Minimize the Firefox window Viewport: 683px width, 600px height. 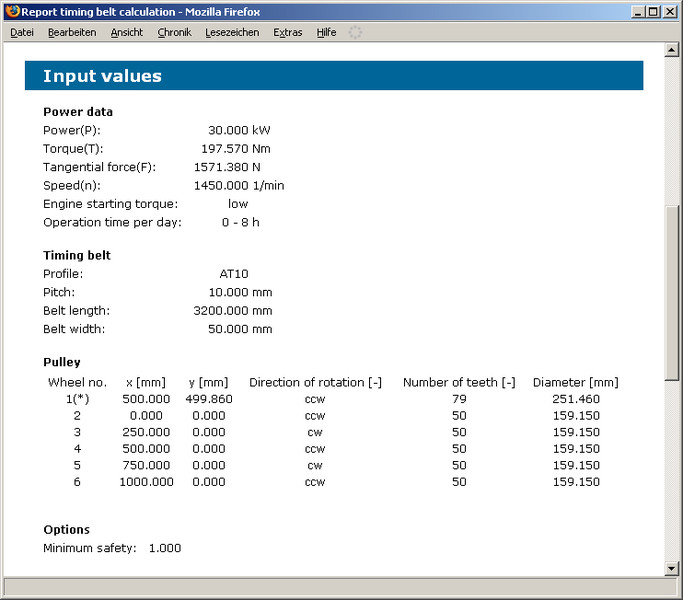[x=637, y=11]
